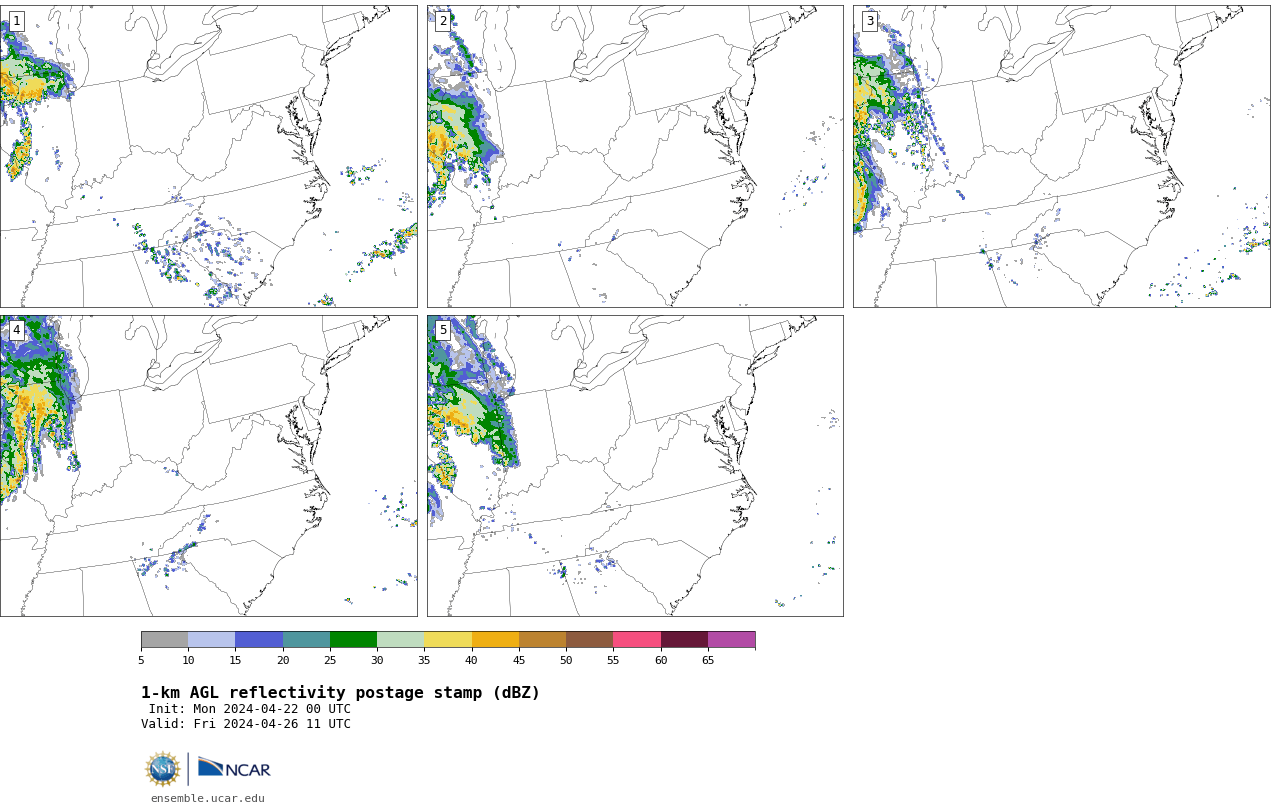Click the number label 1 on first panel
The width and height of the screenshot is (1280, 809).
[16, 21]
